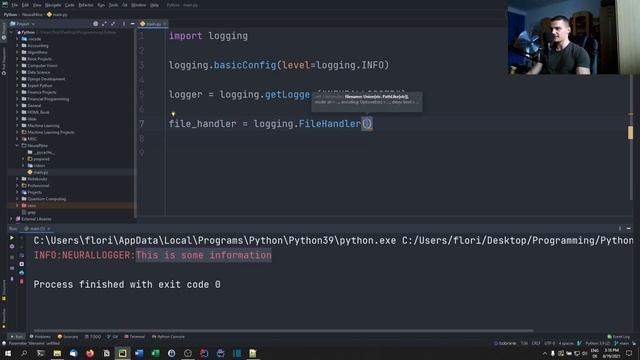Expand the Quantum Computing folder
This screenshot has height=360, width=640.
[x=18, y=199]
